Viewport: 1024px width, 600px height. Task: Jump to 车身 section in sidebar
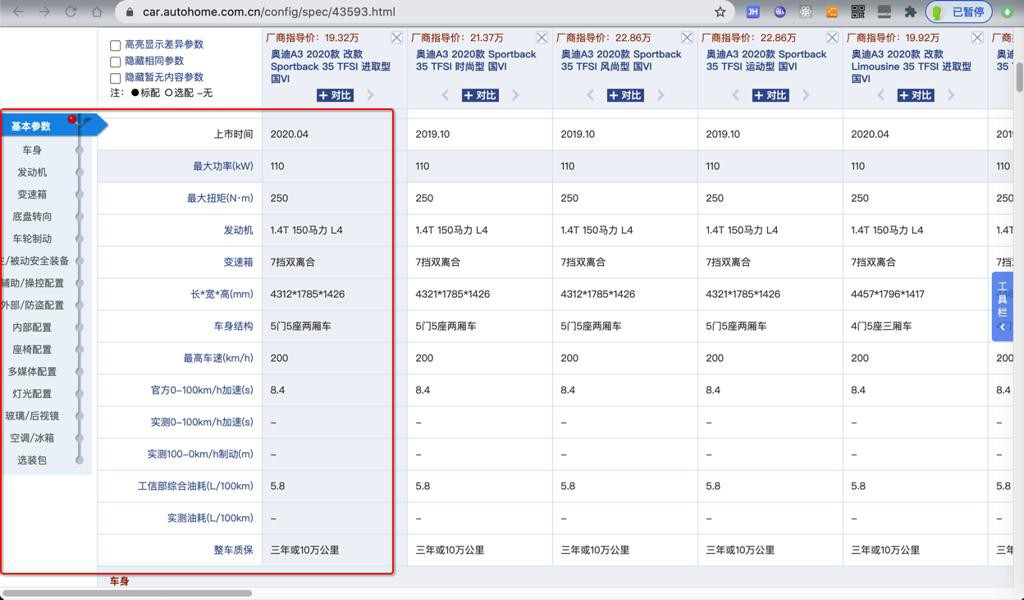32,150
